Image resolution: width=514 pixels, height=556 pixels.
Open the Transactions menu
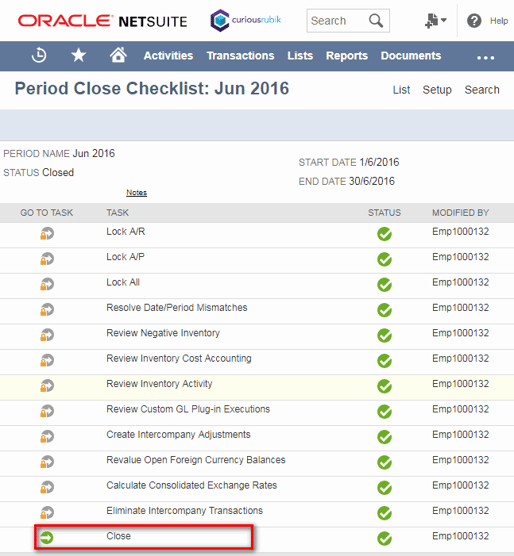pos(240,56)
